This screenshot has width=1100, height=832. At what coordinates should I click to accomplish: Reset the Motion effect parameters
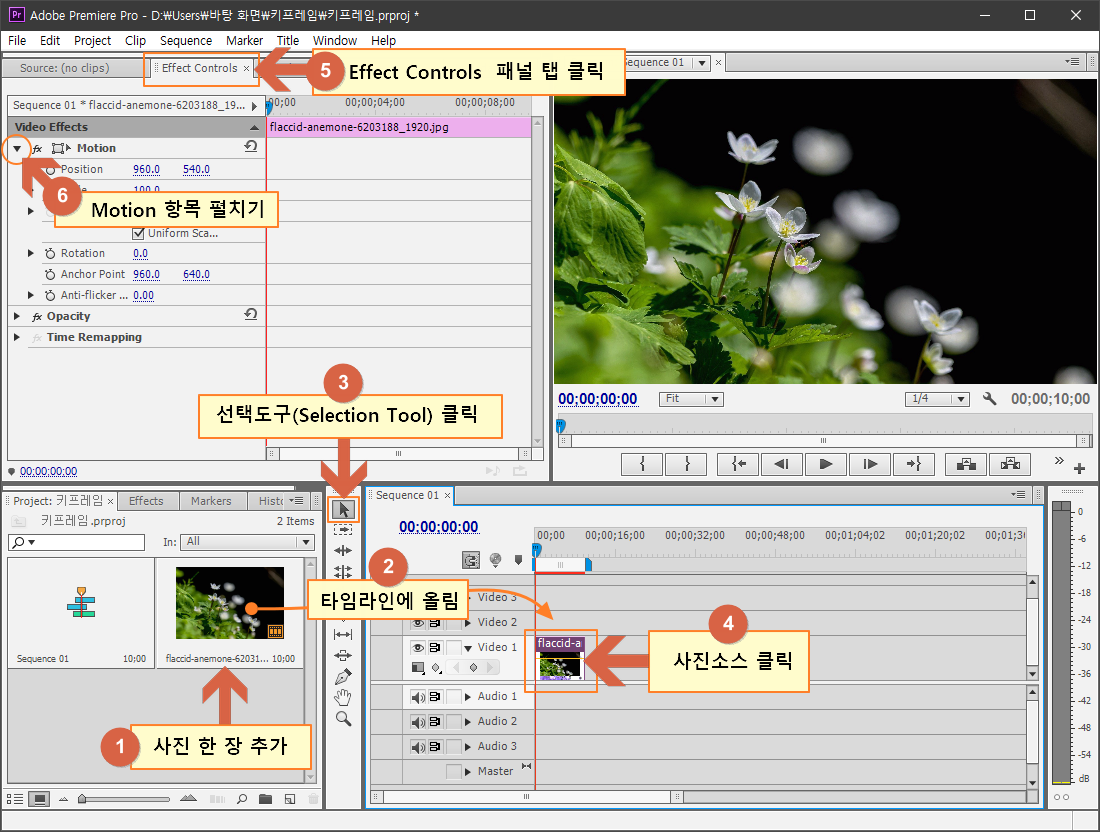click(250, 147)
